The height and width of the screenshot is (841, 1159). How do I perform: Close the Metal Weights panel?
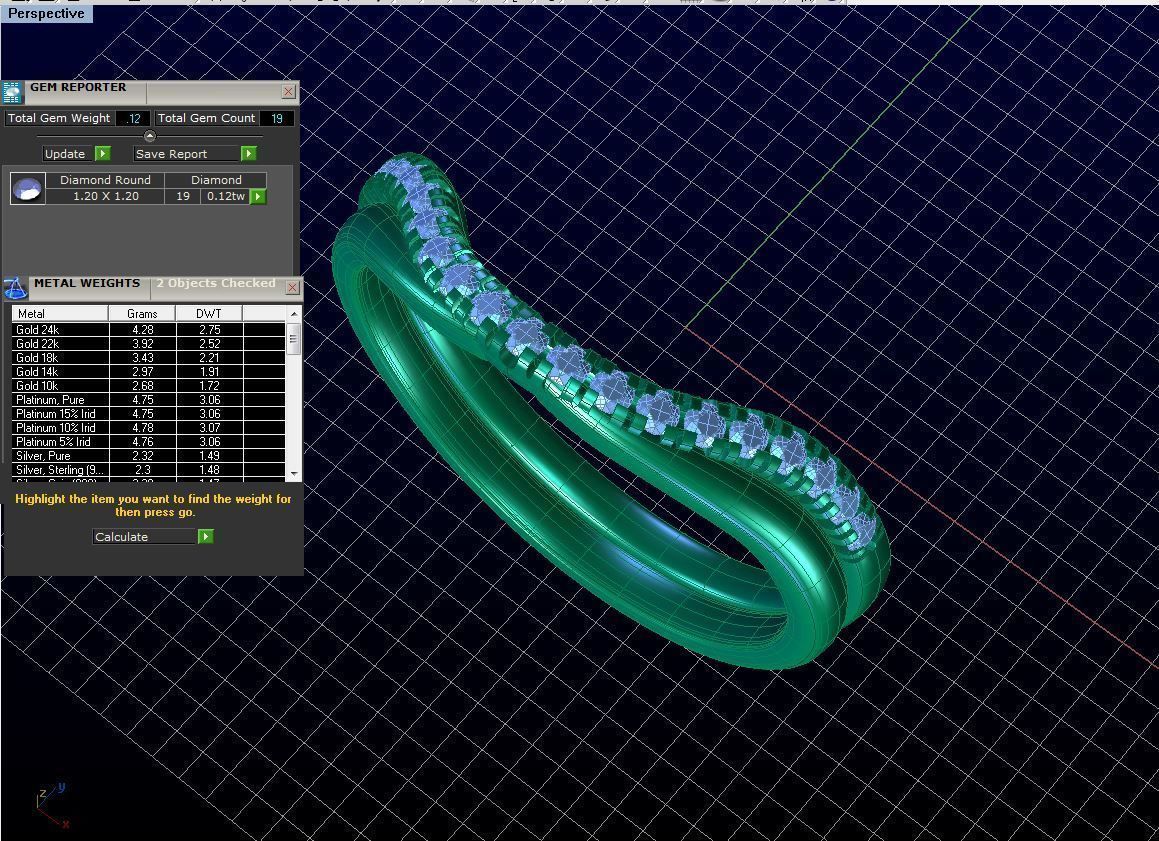293,287
